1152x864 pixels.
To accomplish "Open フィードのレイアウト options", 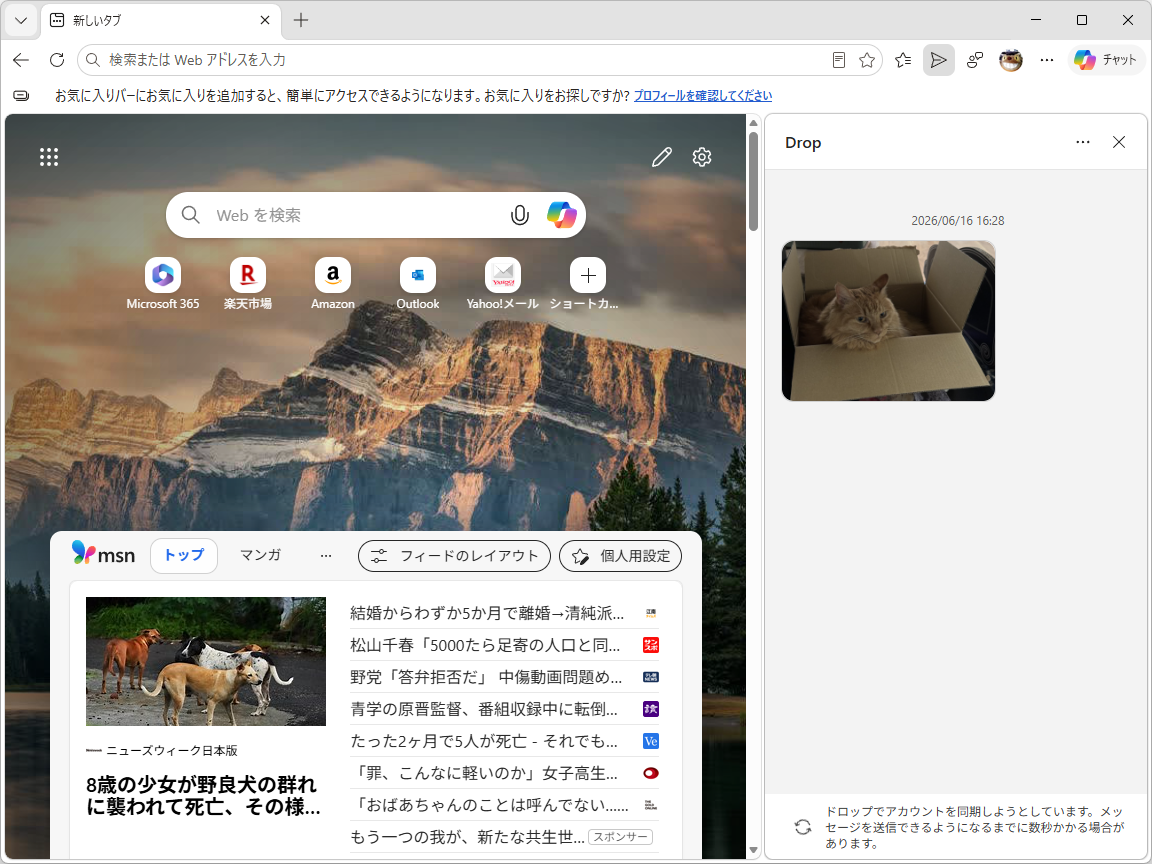I will tap(454, 556).
